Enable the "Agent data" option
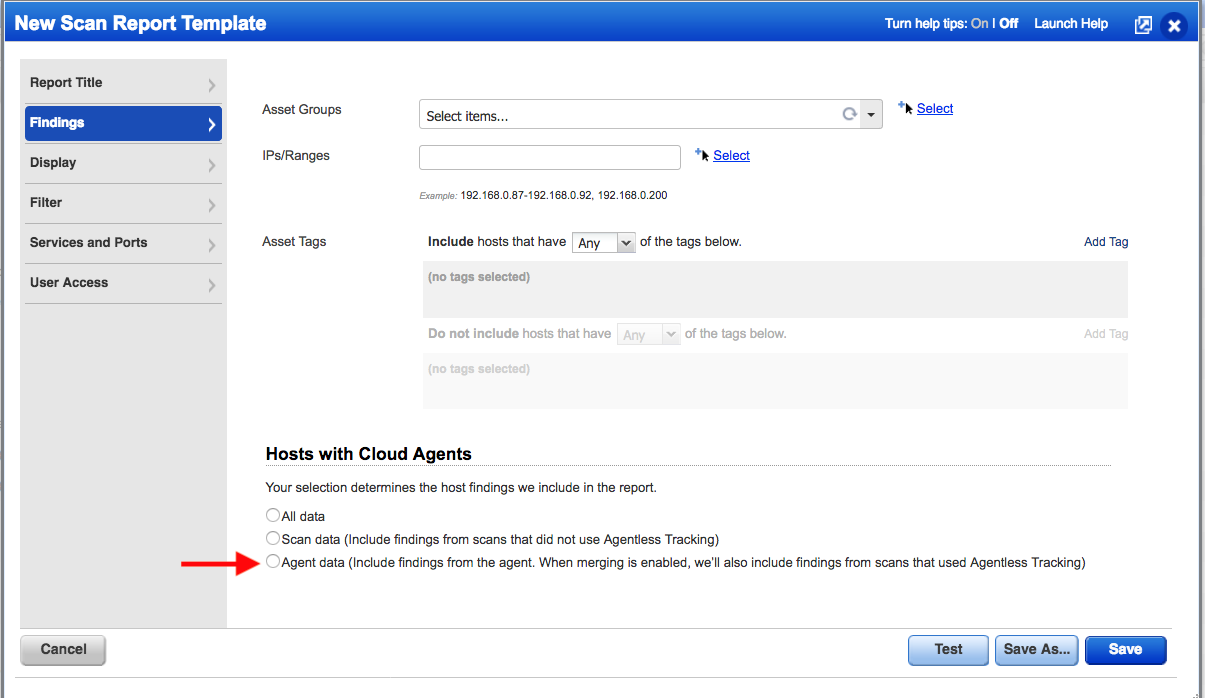Viewport: 1205px width, 698px height. point(272,561)
